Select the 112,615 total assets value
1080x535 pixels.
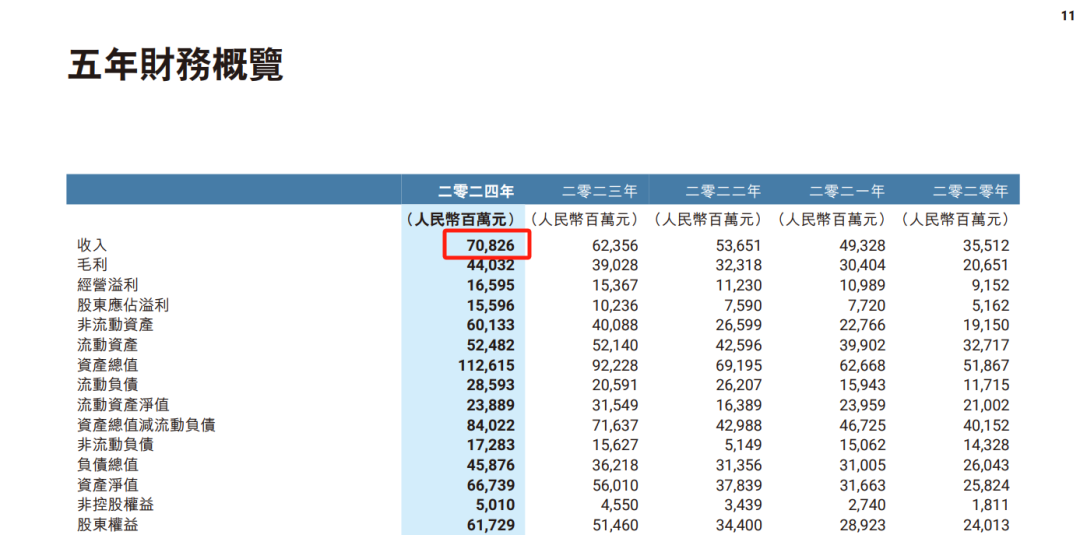click(x=485, y=365)
